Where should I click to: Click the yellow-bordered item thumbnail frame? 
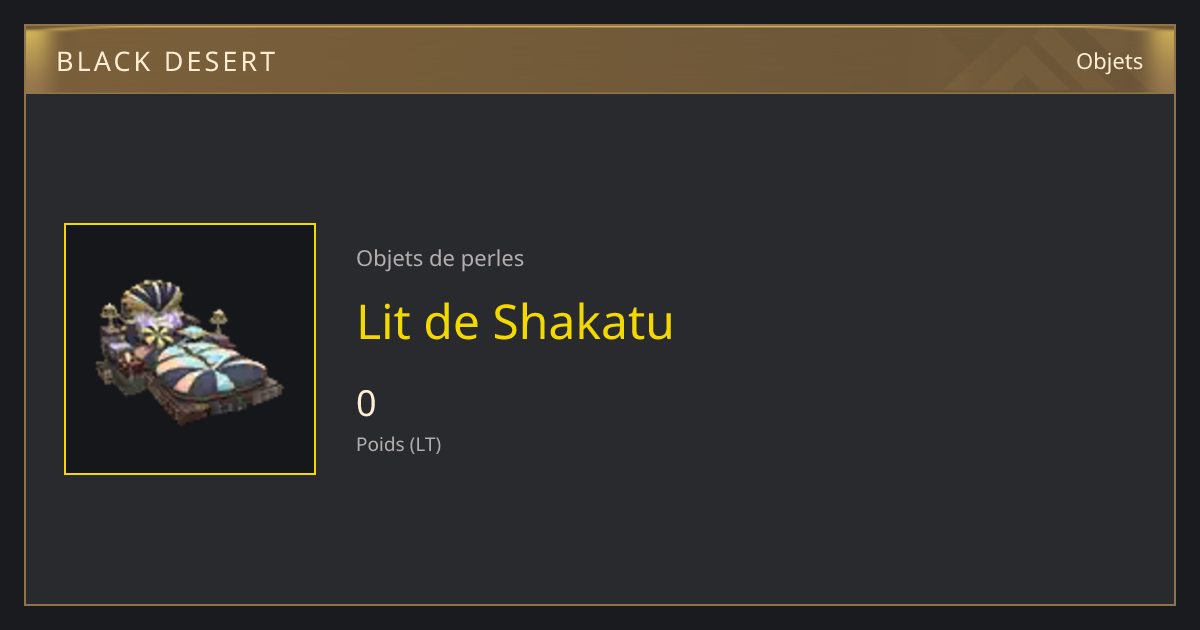(190, 349)
